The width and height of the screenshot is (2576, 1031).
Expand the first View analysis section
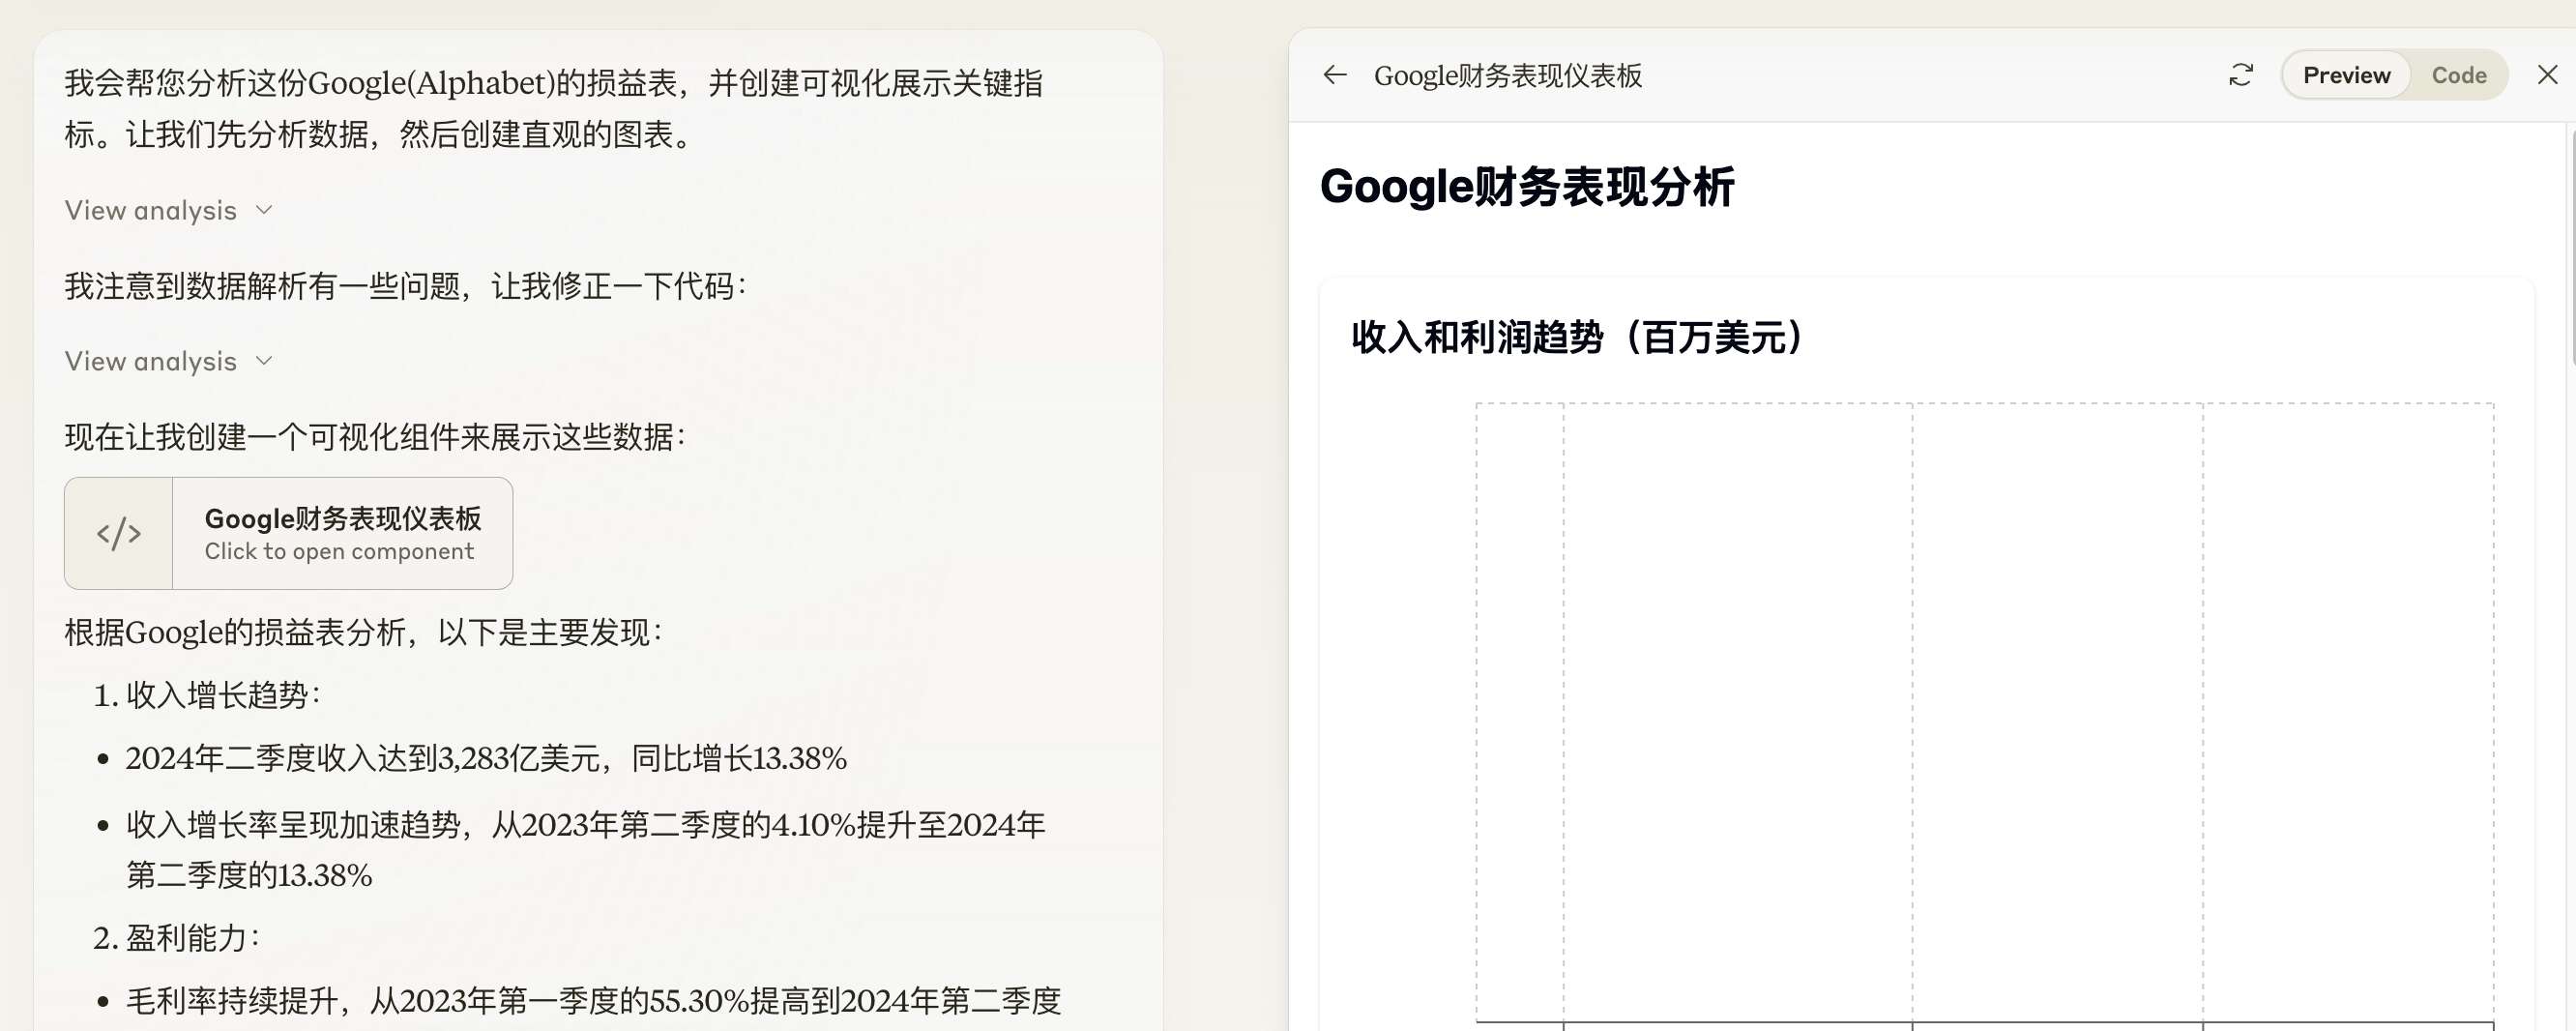point(168,210)
